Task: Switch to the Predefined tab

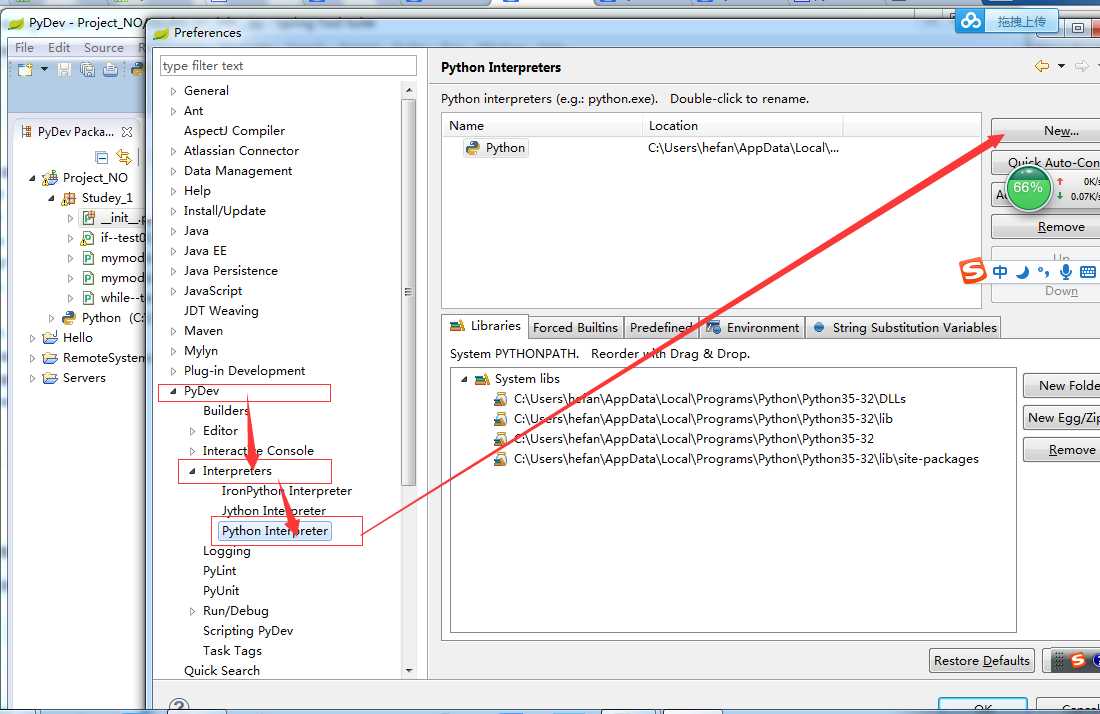Action: click(x=662, y=328)
